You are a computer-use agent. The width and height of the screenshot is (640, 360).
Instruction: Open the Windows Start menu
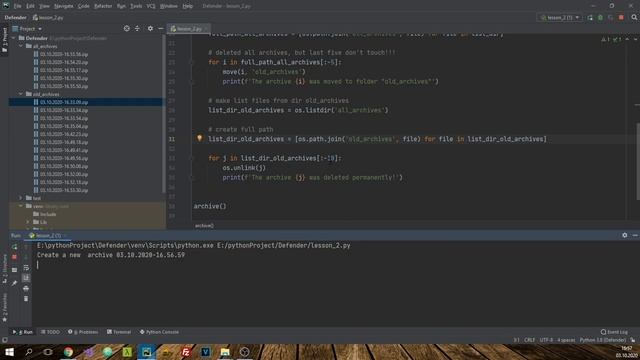(x=9, y=352)
